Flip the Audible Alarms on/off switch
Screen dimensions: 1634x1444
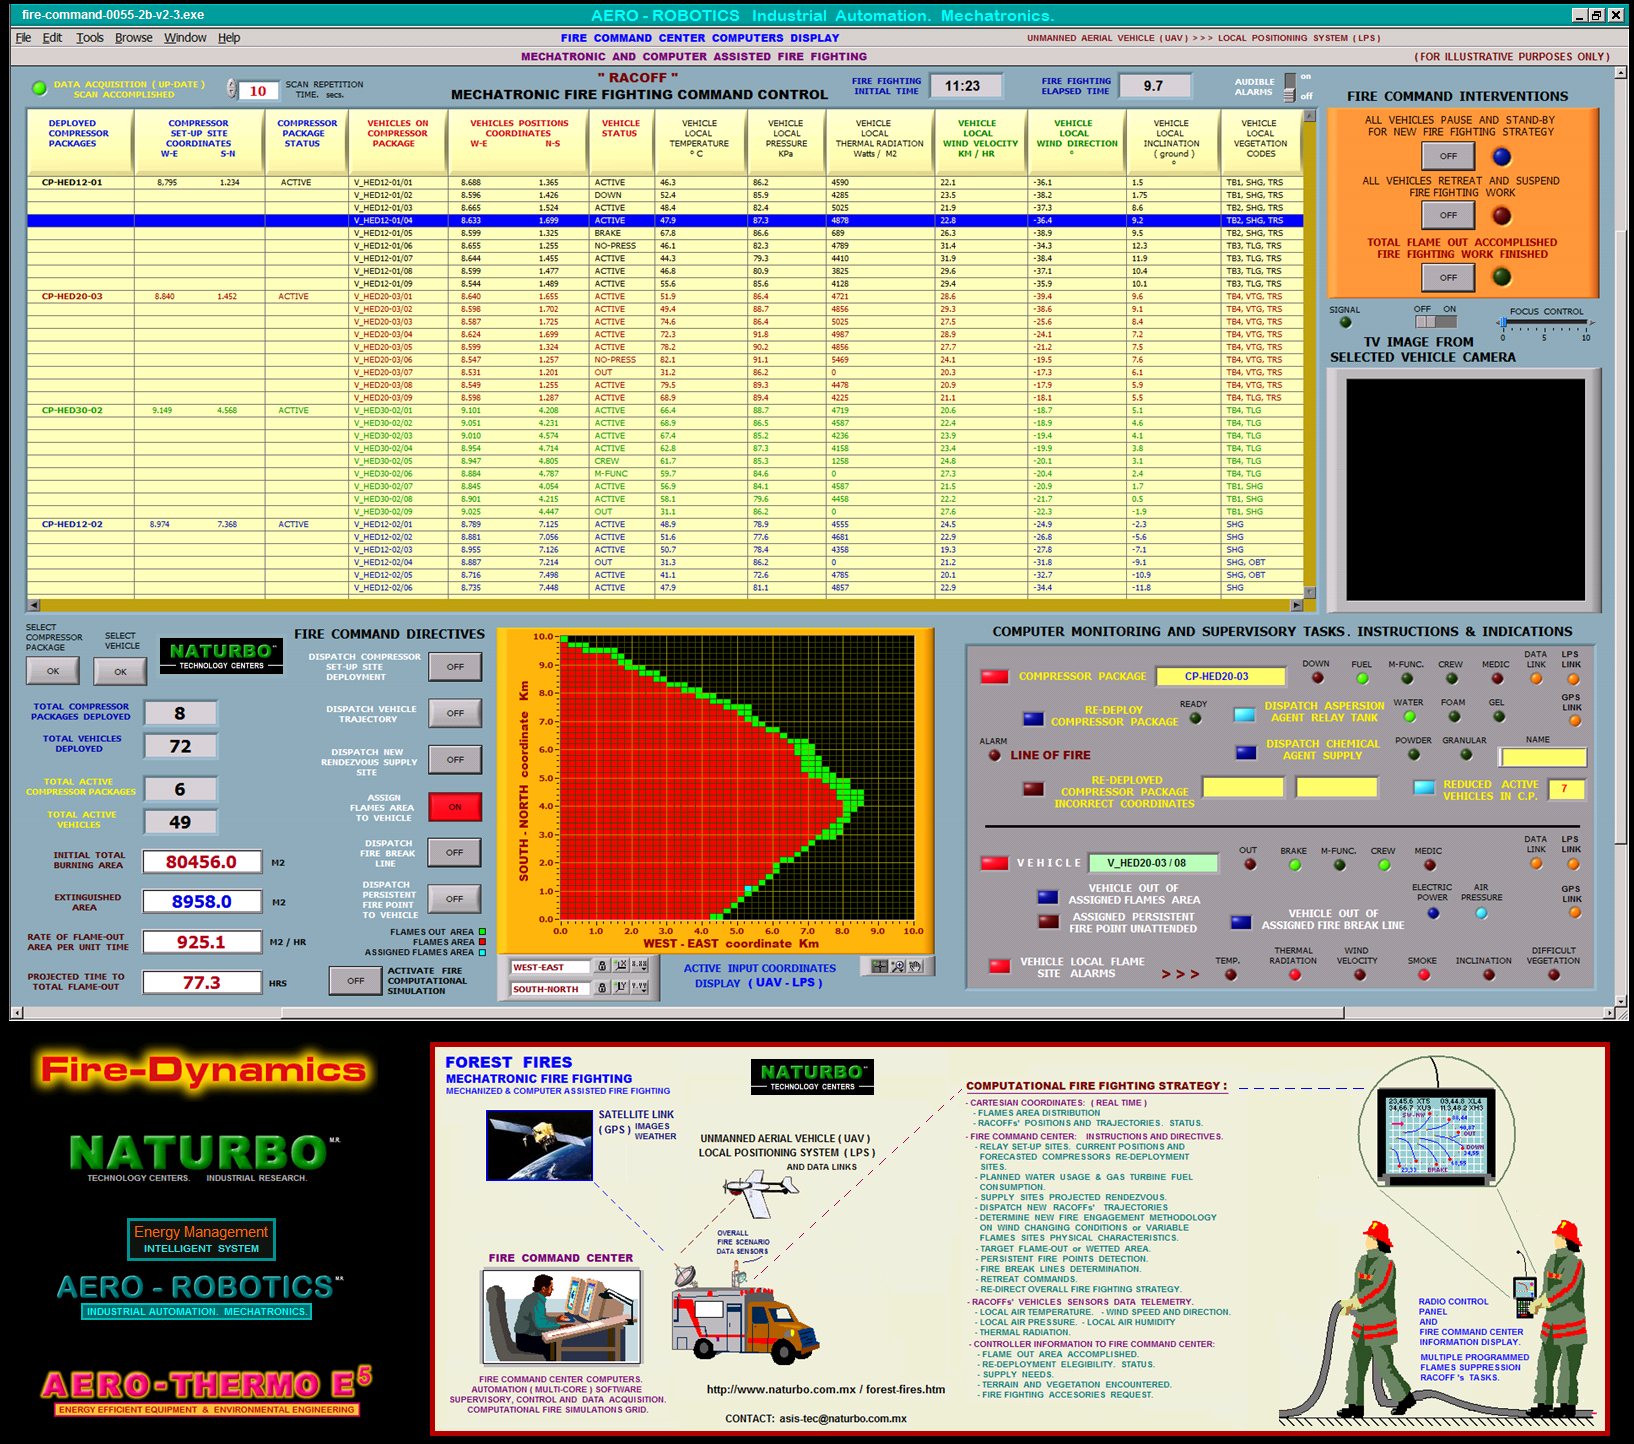(x=1290, y=87)
